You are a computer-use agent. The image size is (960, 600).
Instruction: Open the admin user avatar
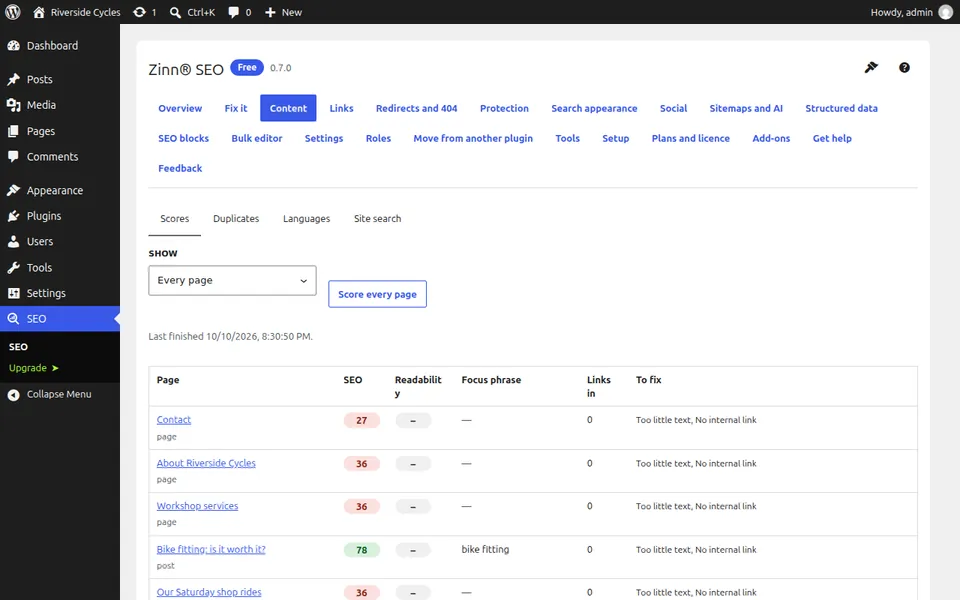tap(945, 12)
